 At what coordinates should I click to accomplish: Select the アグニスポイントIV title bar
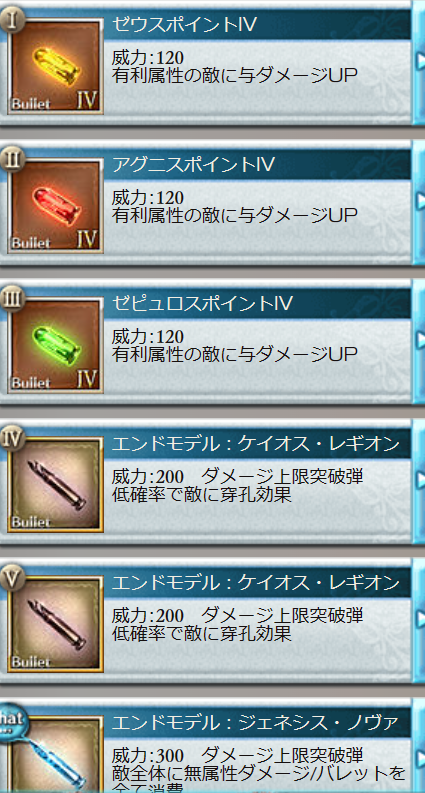tap(258, 164)
